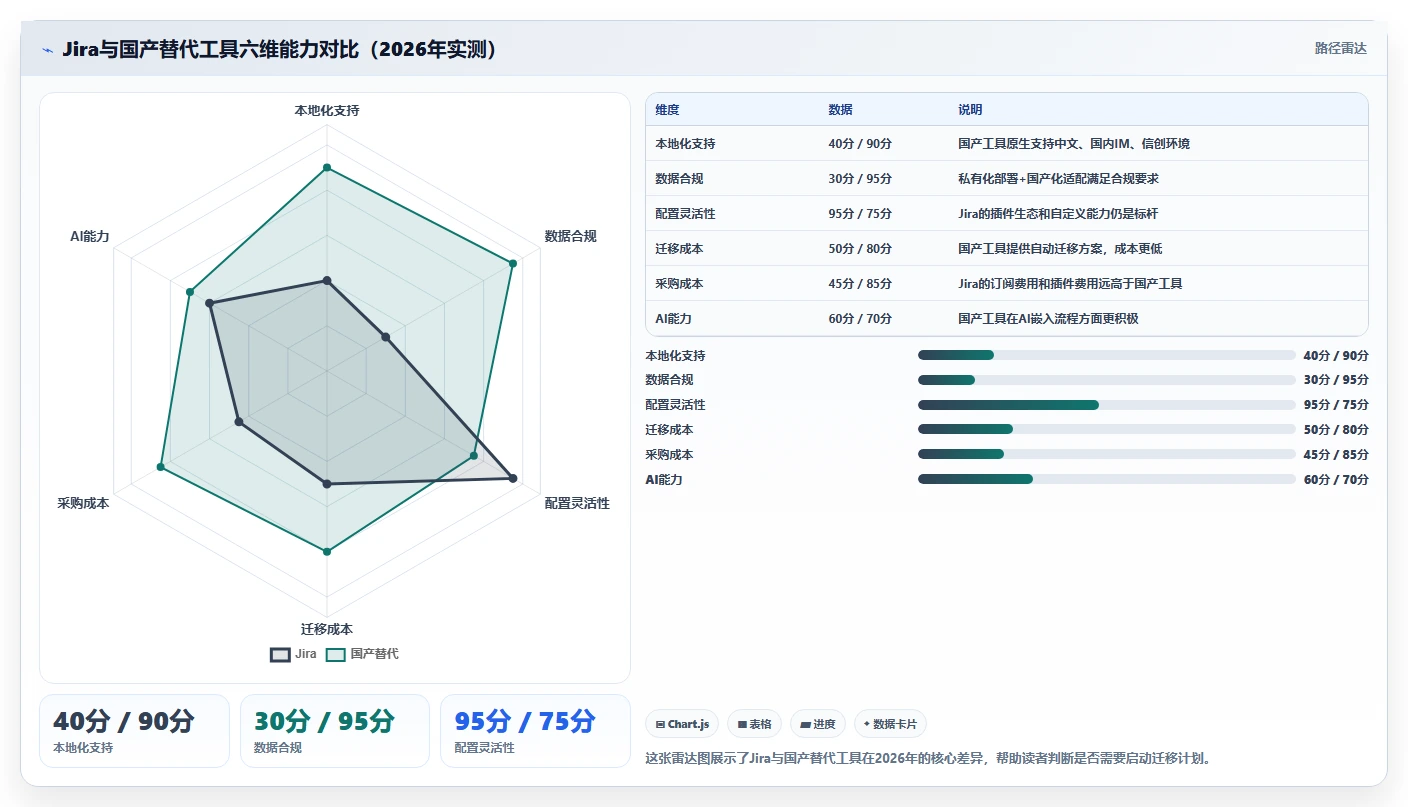Click the 国产替代 data point on the AI能力 axis
This screenshot has width=1408, height=807.
click(190, 292)
